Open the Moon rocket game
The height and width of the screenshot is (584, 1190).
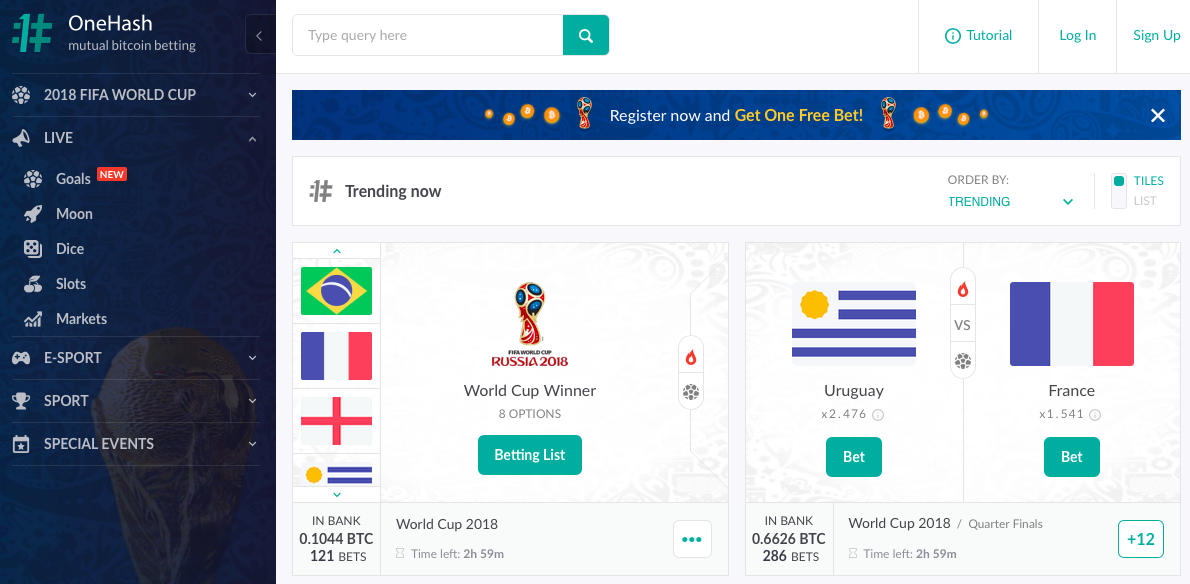74,214
